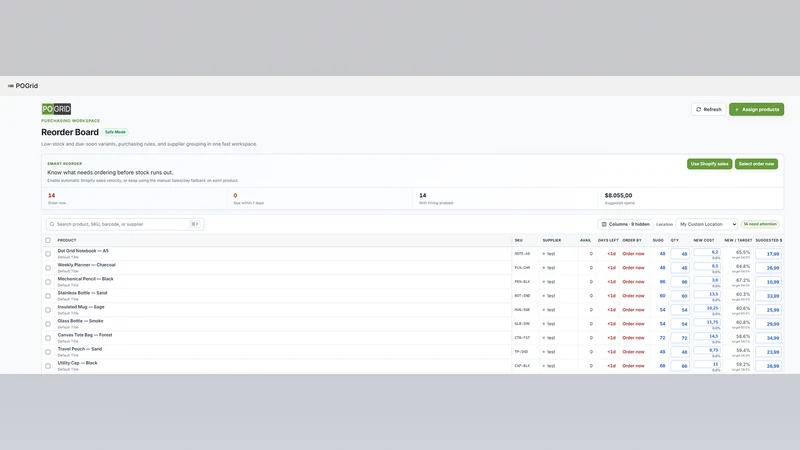This screenshot has height=450, width=800.
Task: Click product name Mechanical Pencil — Black
Action: tap(86, 279)
